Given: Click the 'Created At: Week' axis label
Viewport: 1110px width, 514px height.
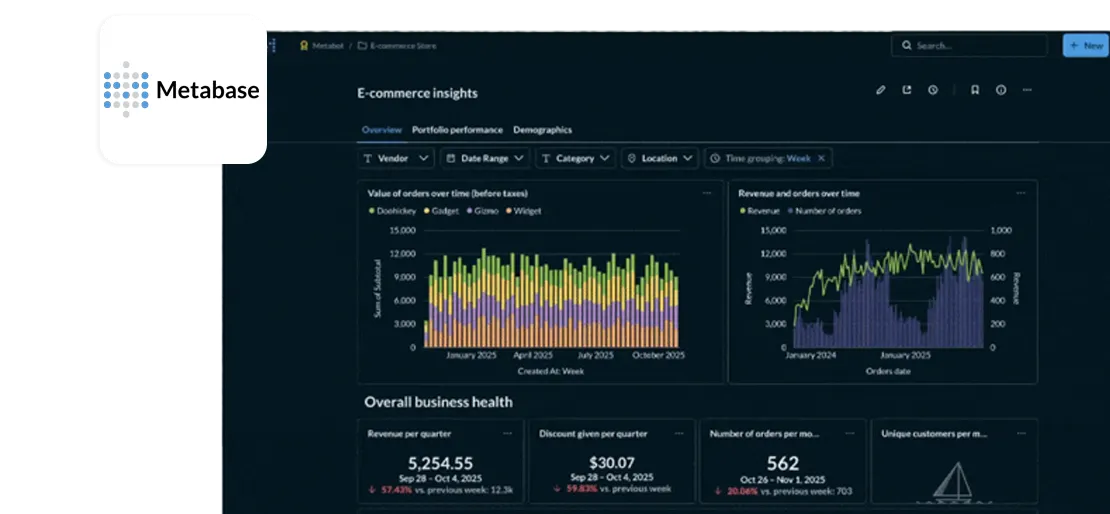Looking at the screenshot, I should (550, 371).
